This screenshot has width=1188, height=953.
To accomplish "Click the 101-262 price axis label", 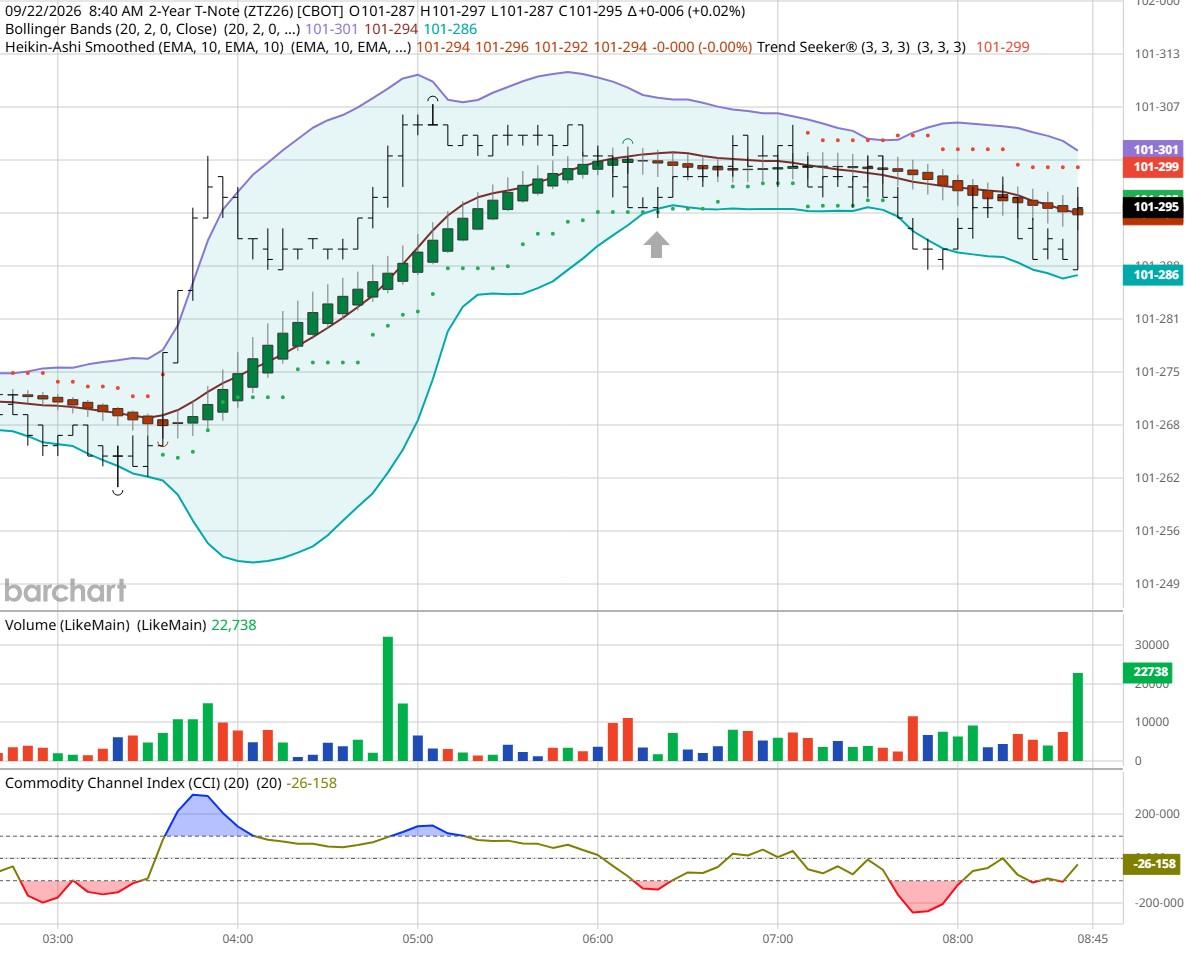I will click(x=1157, y=478).
